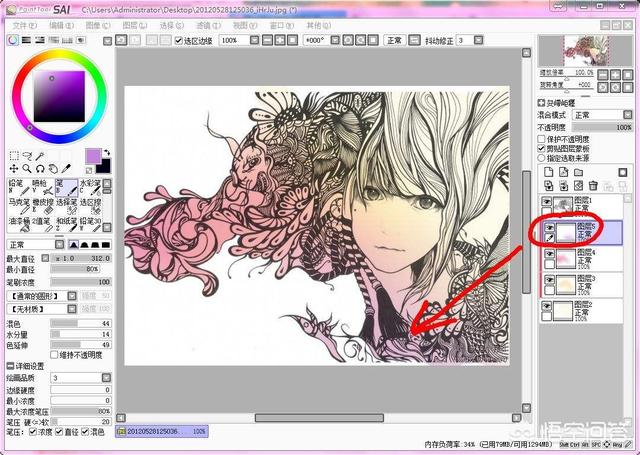This screenshot has height=455, width=640.
Task: Open the 绘画品质 quality dropdown
Action: [x=106, y=377]
